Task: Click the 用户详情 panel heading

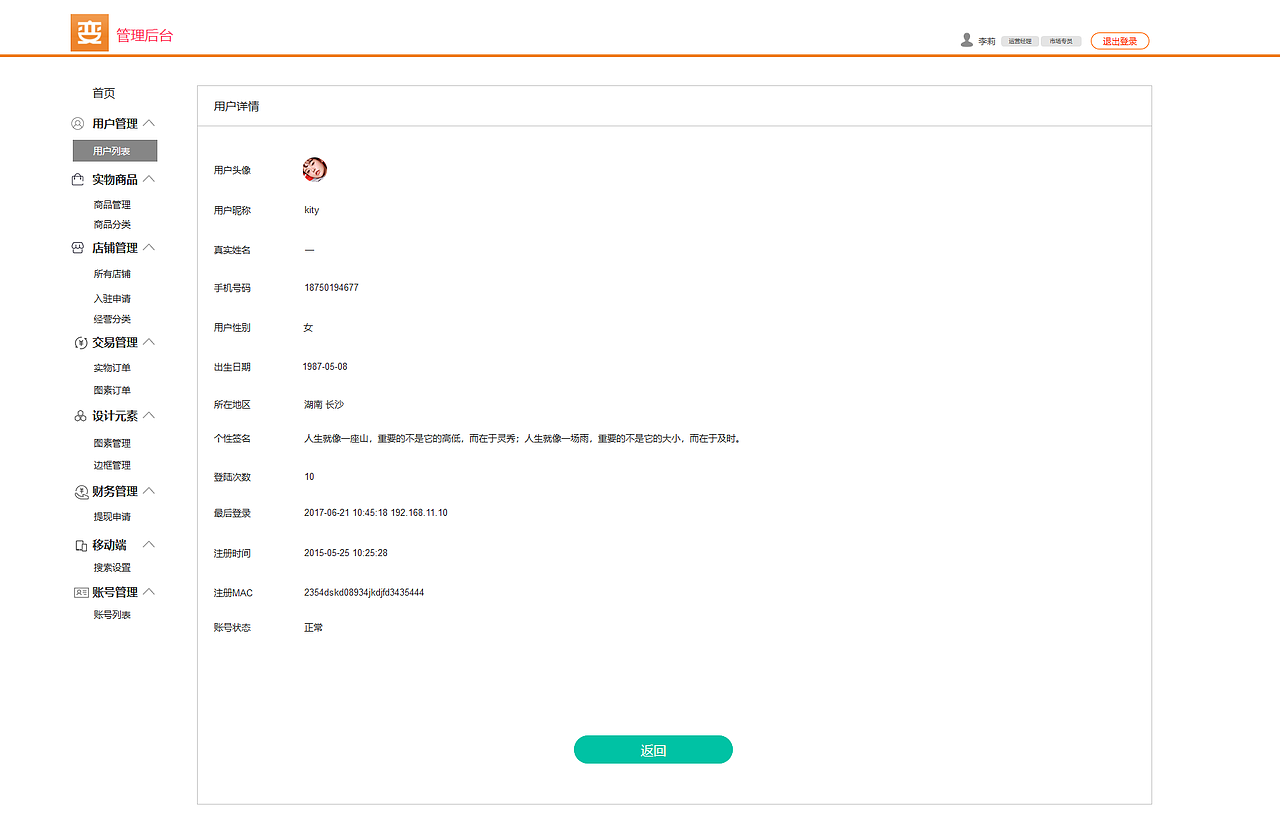Action: pyautogui.click(x=236, y=106)
